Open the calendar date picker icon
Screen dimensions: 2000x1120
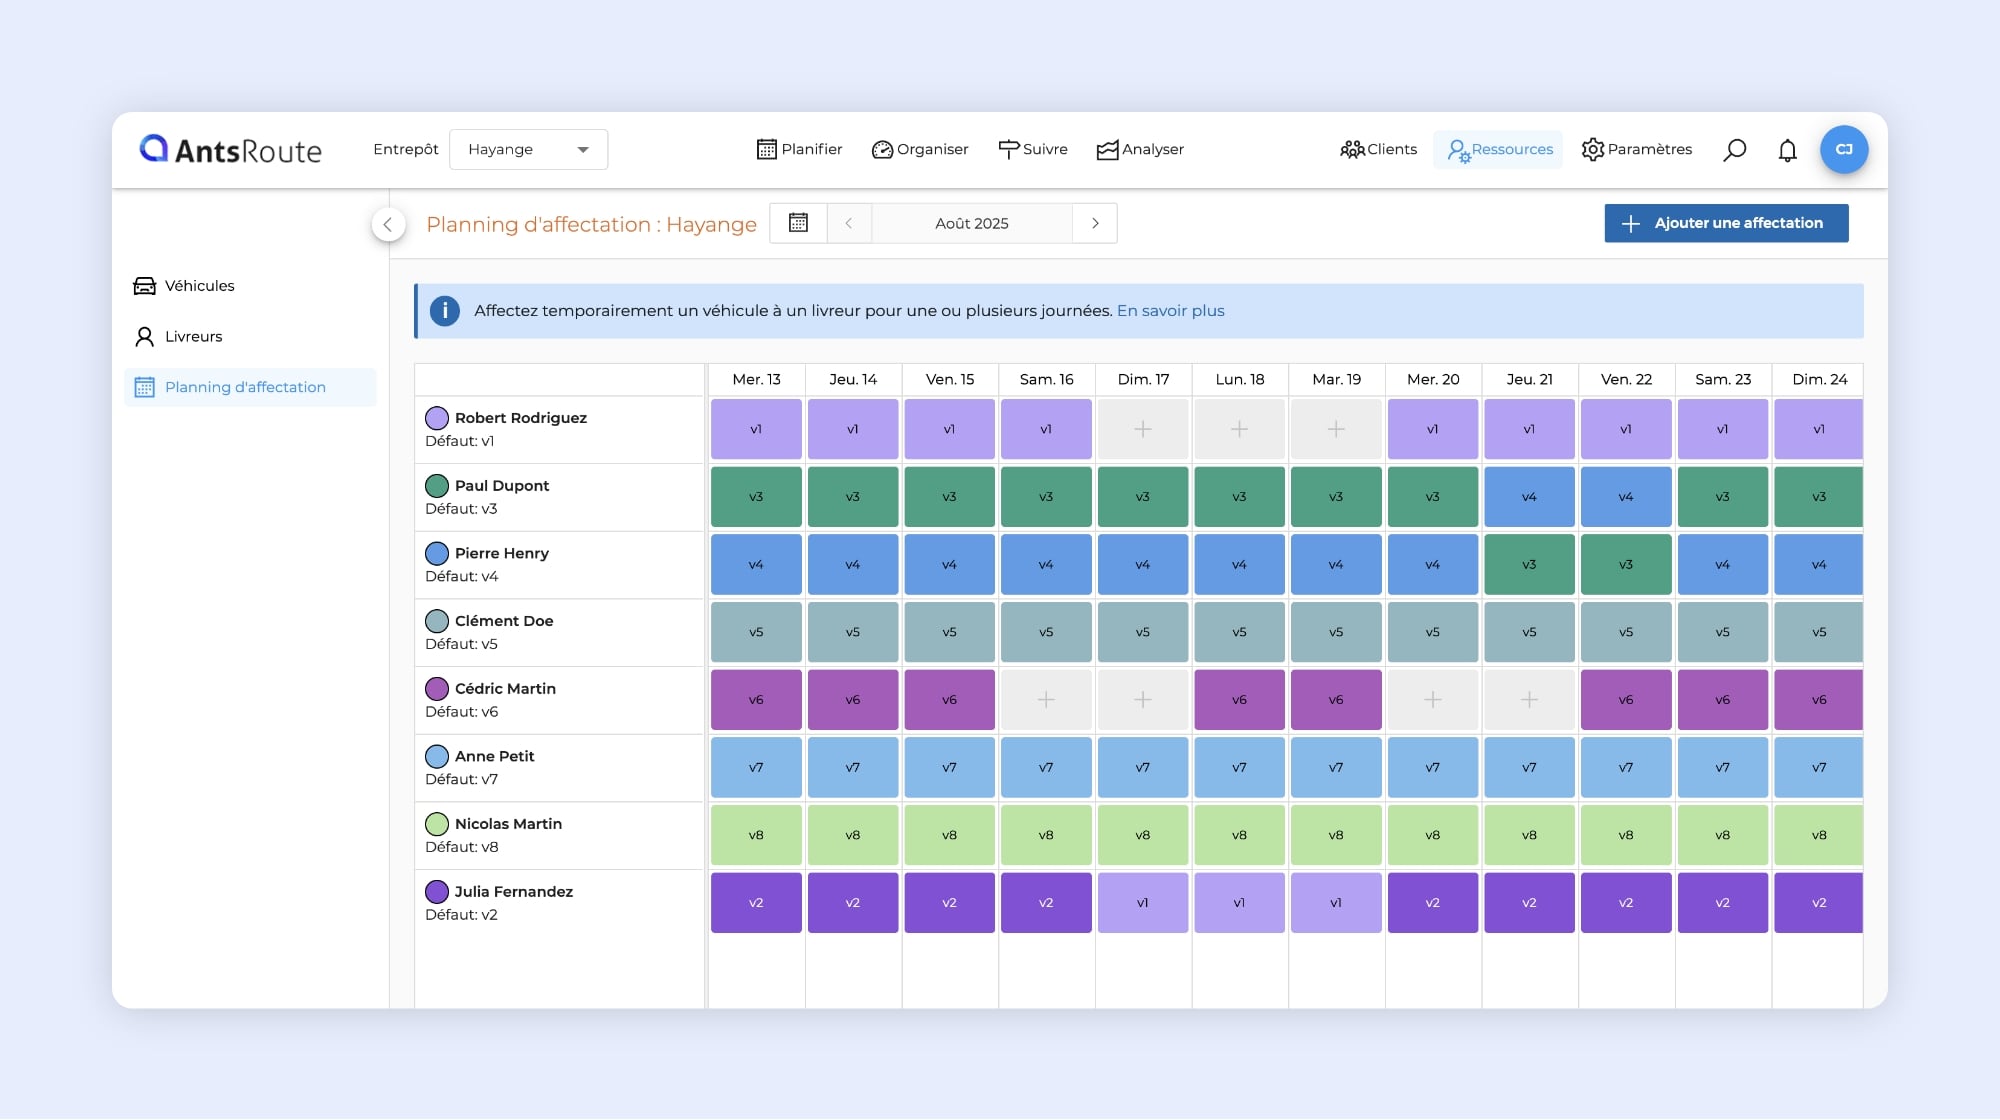click(x=798, y=223)
